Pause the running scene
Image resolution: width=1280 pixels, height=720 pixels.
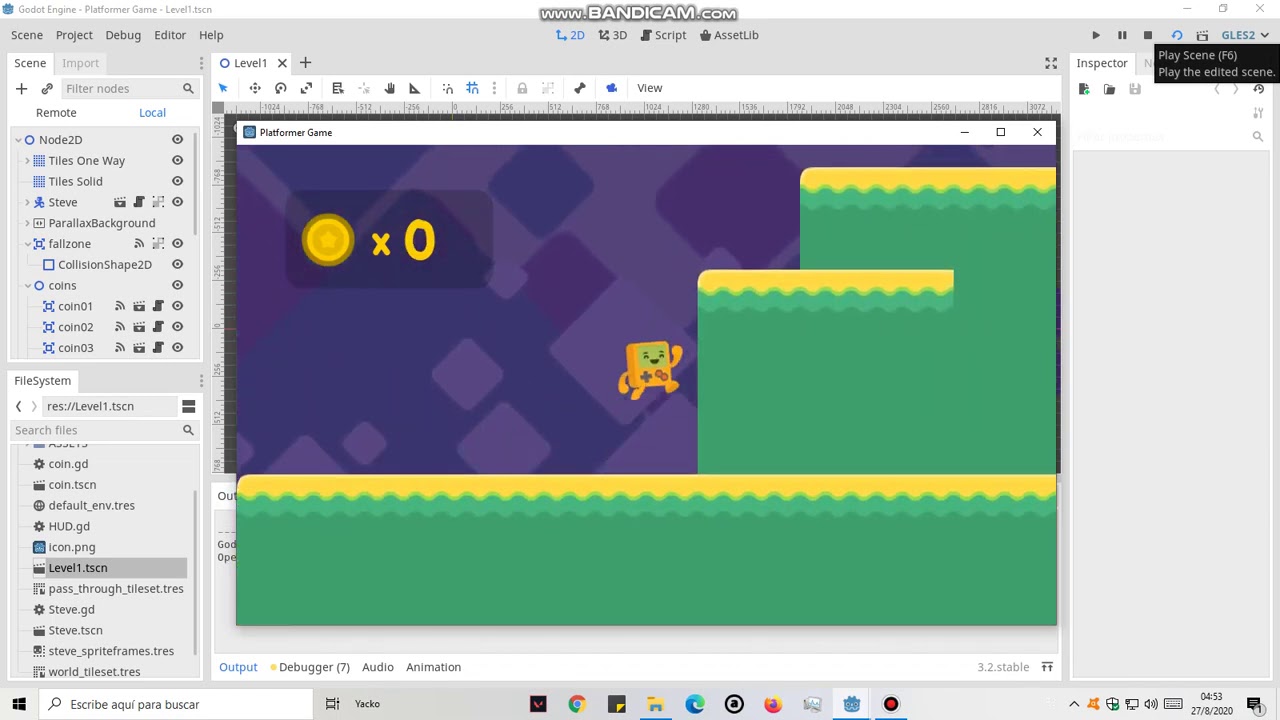pyautogui.click(x=1122, y=35)
